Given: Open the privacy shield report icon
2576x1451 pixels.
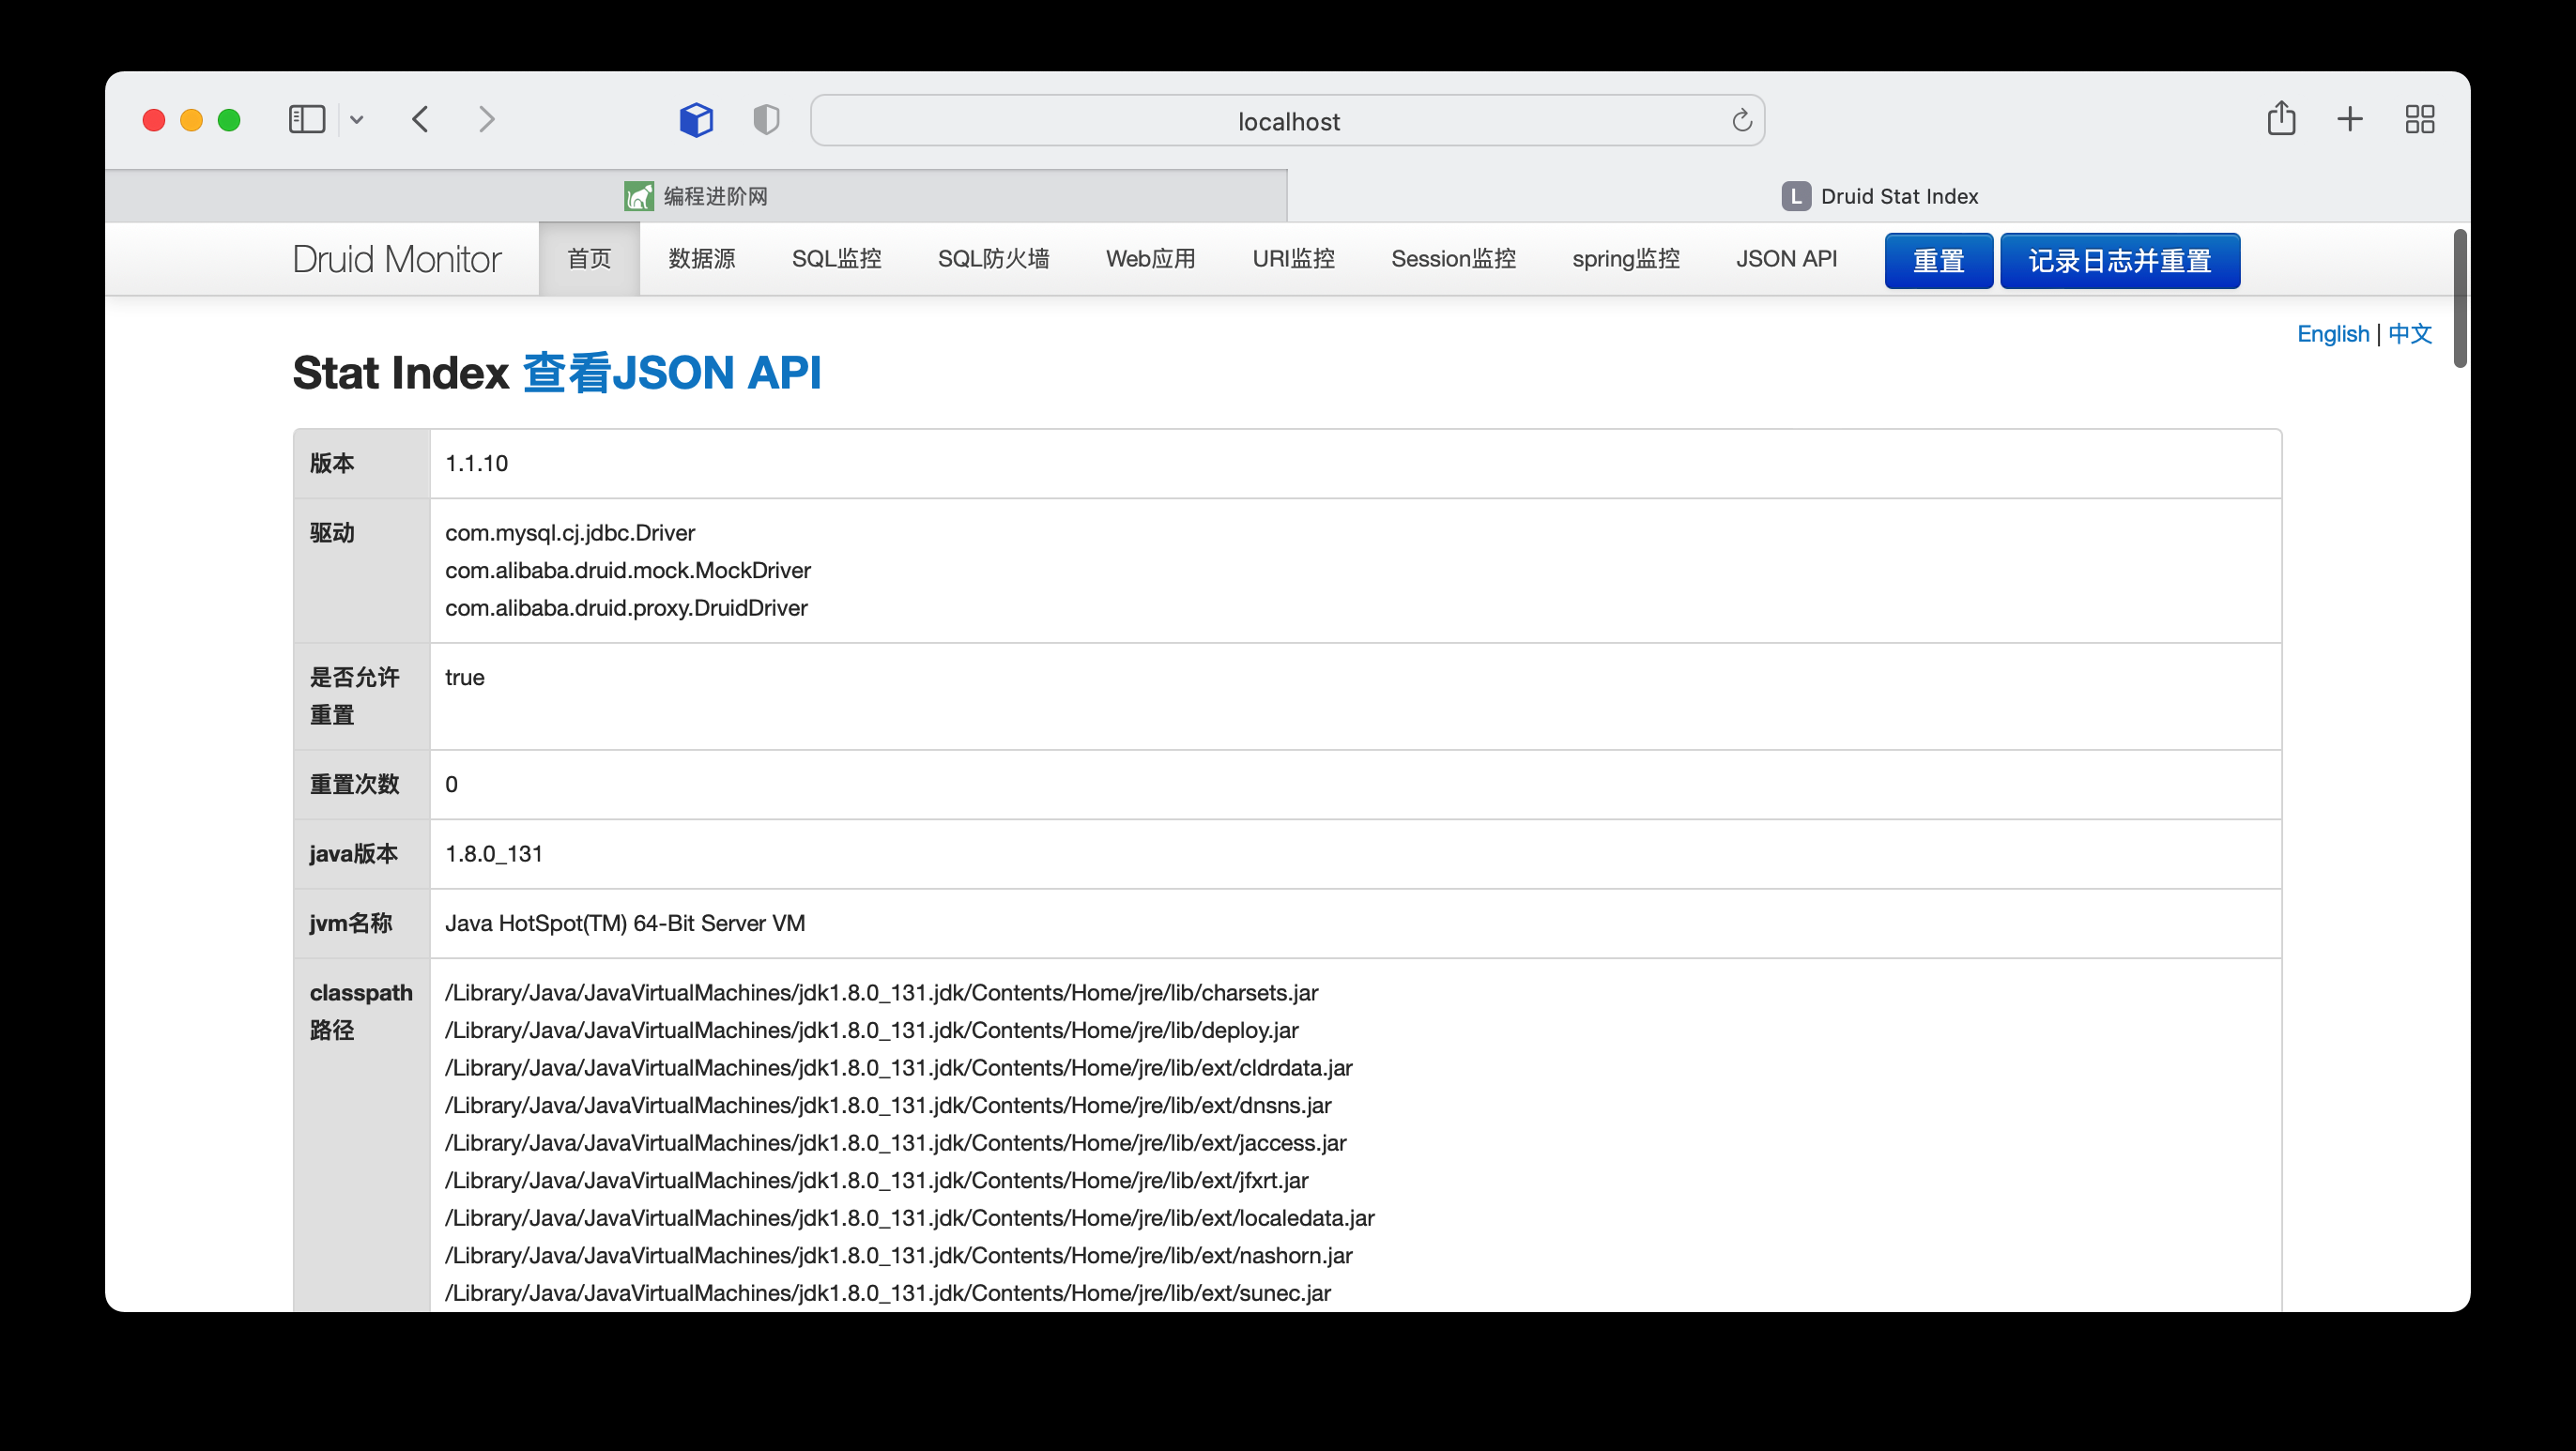Looking at the screenshot, I should (x=766, y=120).
